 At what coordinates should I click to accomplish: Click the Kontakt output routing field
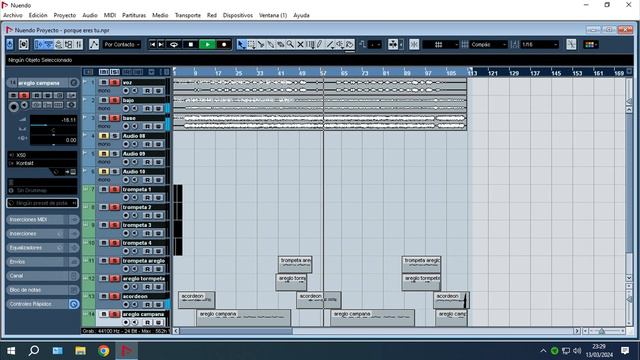pyautogui.click(x=42, y=163)
